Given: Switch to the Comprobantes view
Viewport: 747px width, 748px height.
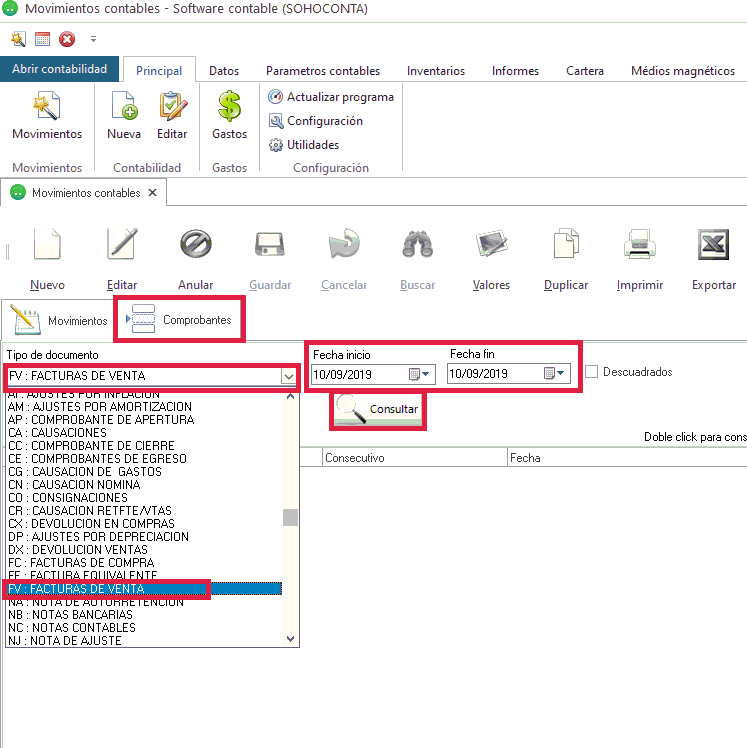Looking at the screenshot, I should click(x=182, y=321).
